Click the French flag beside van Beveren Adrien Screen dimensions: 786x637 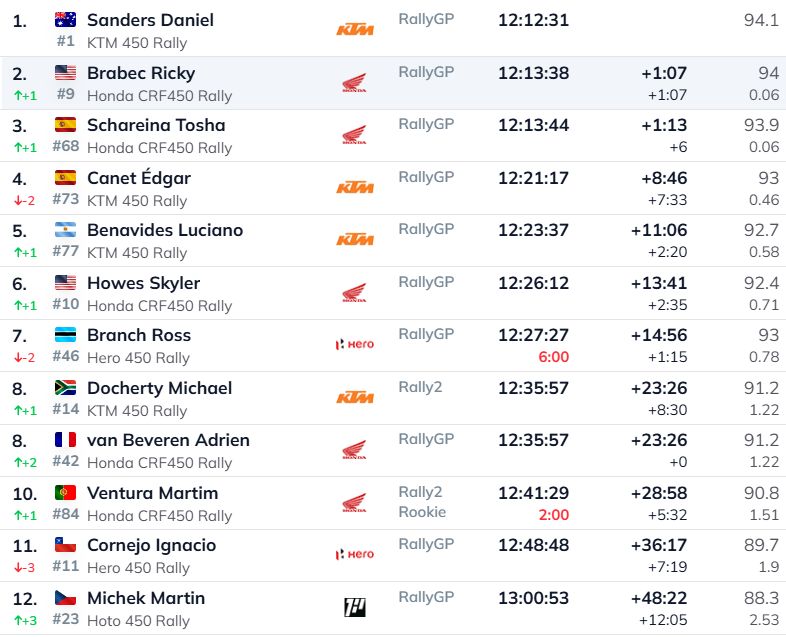click(65, 439)
